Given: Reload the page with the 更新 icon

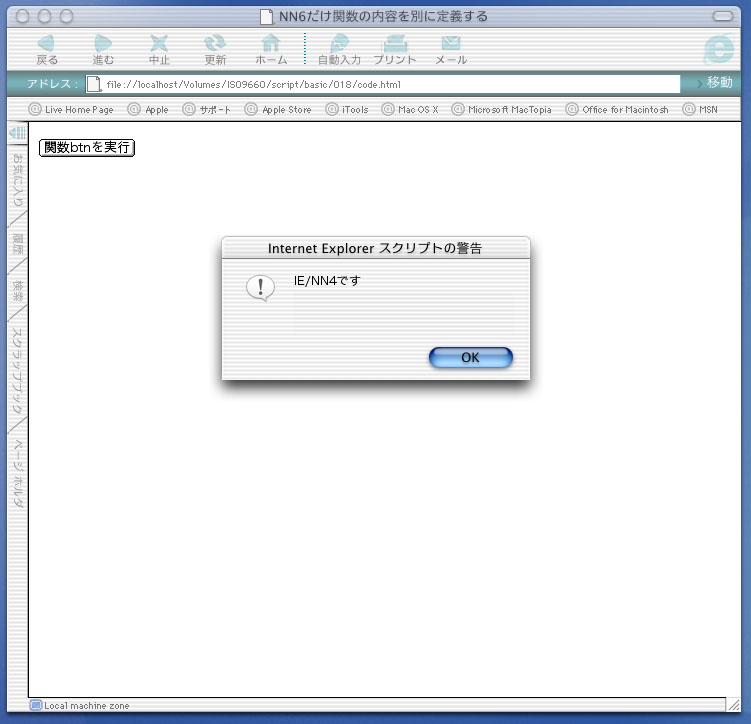Looking at the screenshot, I should point(214,44).
